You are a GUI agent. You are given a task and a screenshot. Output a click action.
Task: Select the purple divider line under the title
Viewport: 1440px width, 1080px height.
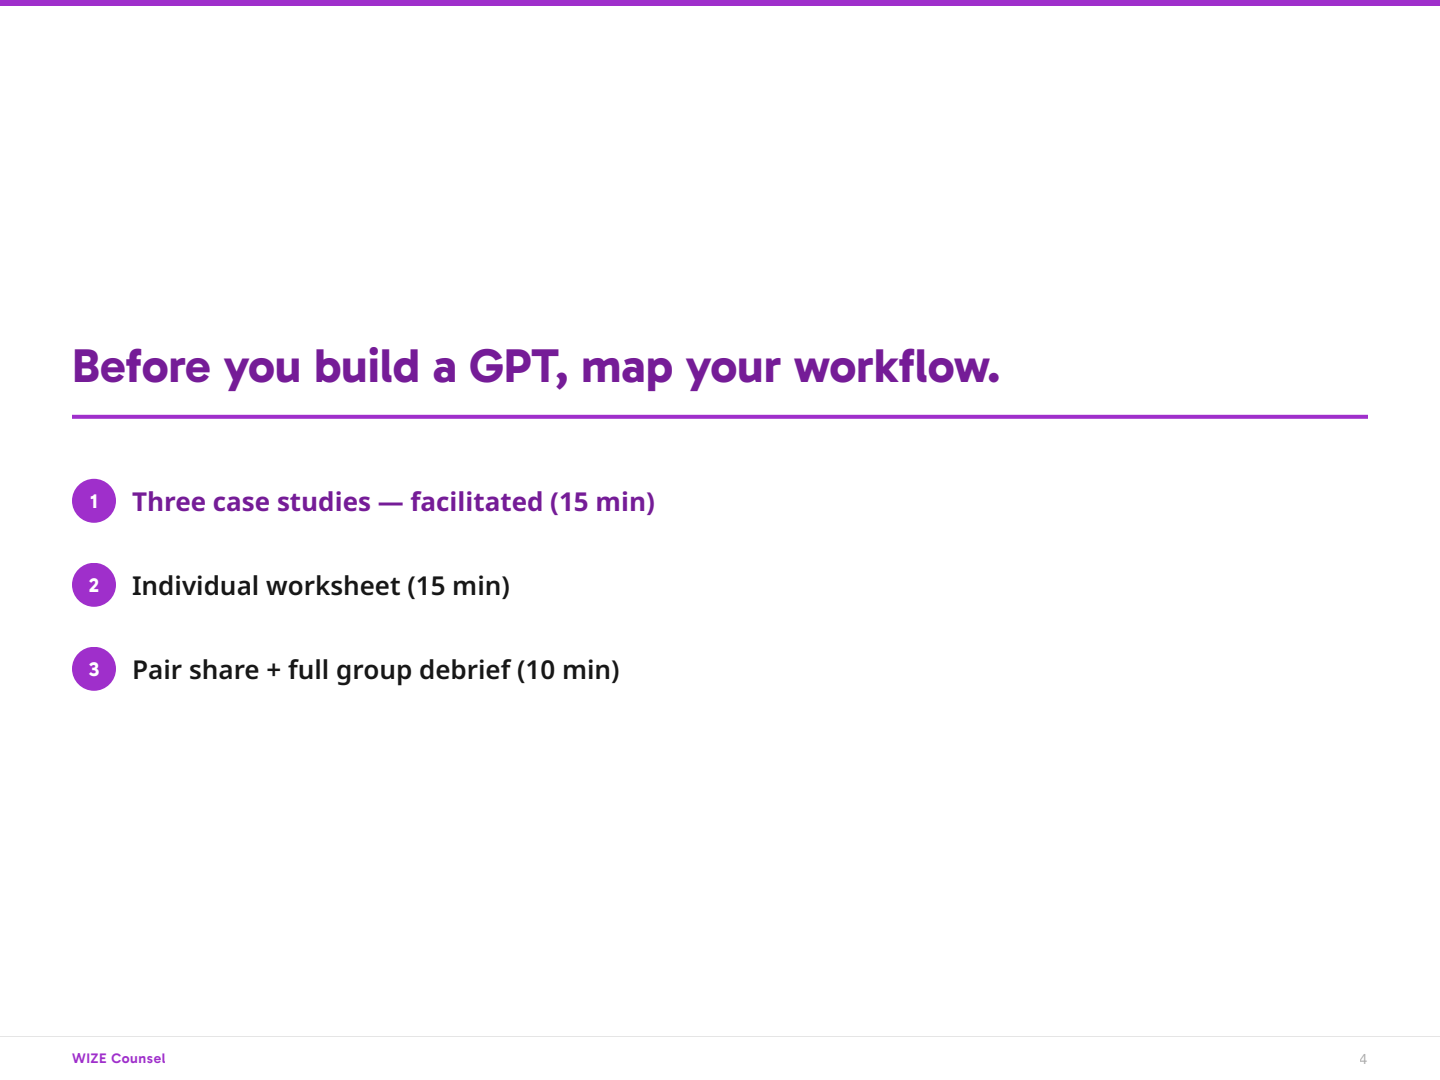719,417
